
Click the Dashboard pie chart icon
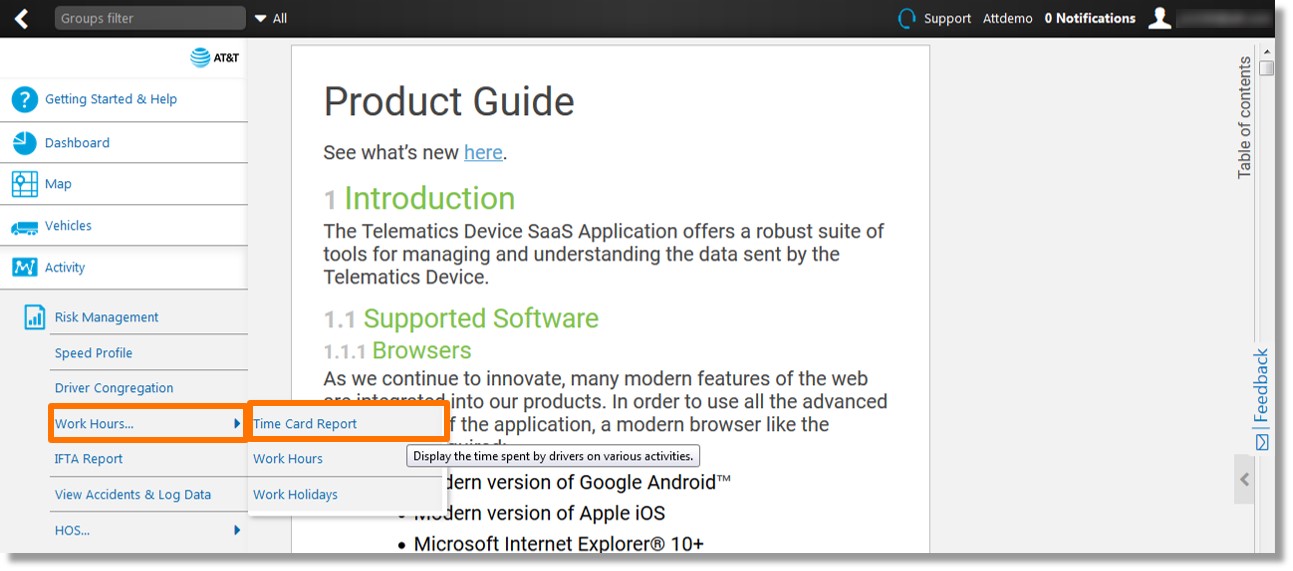click(x=24, y=142)
